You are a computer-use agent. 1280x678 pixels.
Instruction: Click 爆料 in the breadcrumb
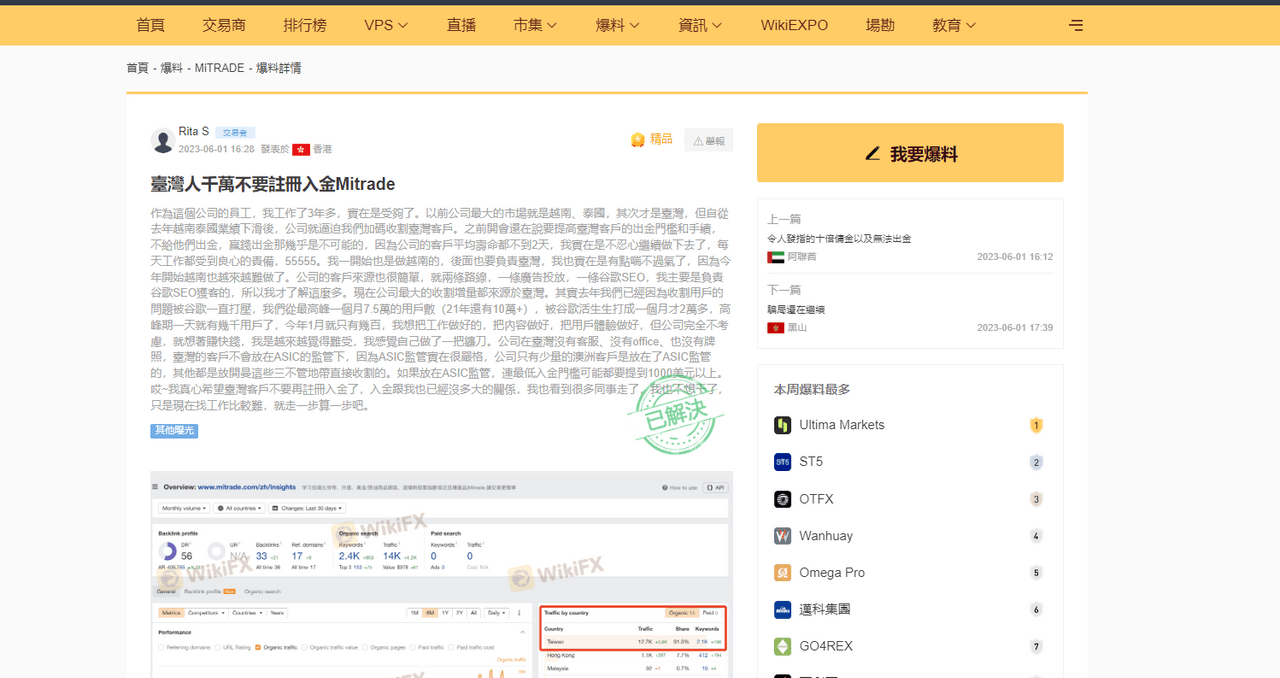pyautogui.click(x=172, y=68)
